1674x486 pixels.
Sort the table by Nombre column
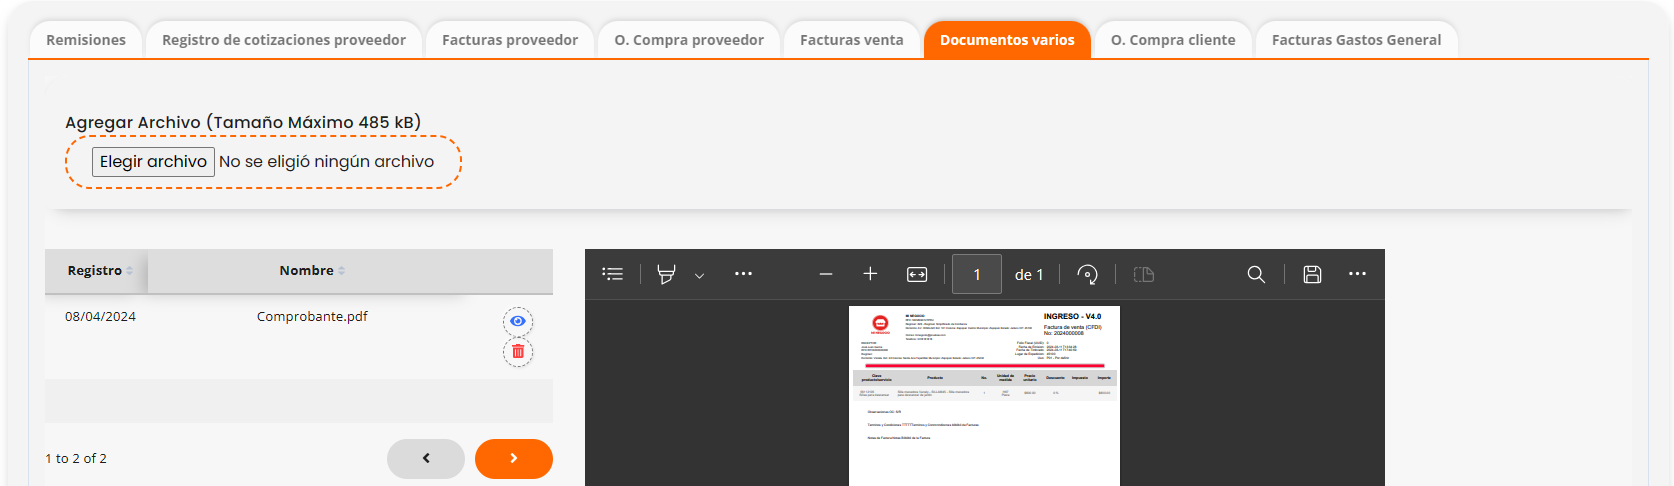tap(310, 271)
